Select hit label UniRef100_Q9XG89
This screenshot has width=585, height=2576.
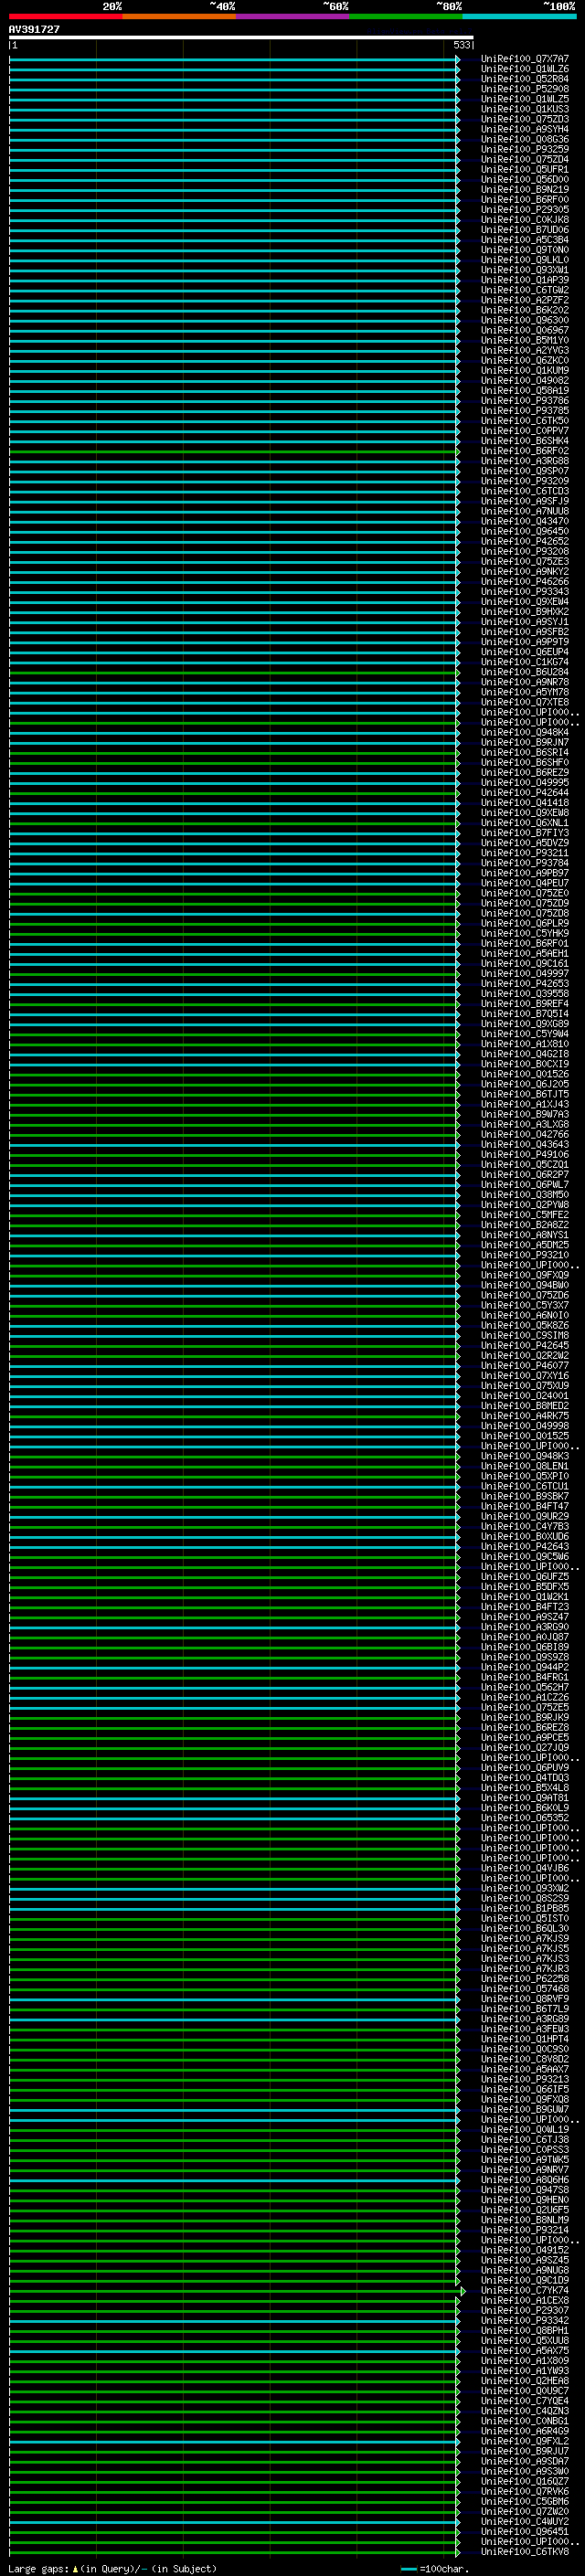[525, 1023]
